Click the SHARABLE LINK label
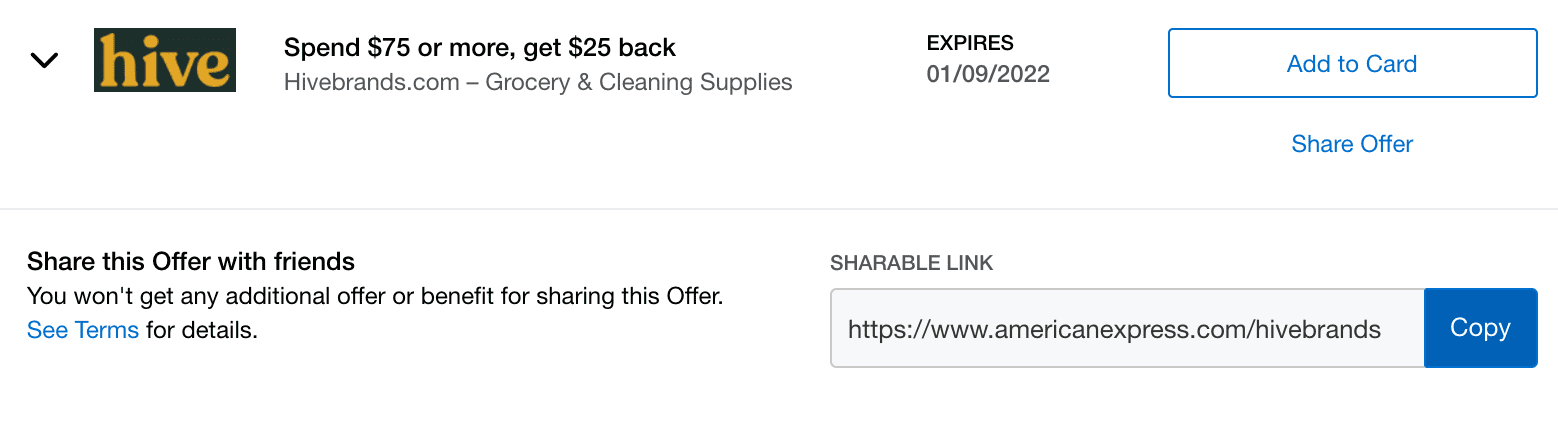 click(x=911, y=263)
